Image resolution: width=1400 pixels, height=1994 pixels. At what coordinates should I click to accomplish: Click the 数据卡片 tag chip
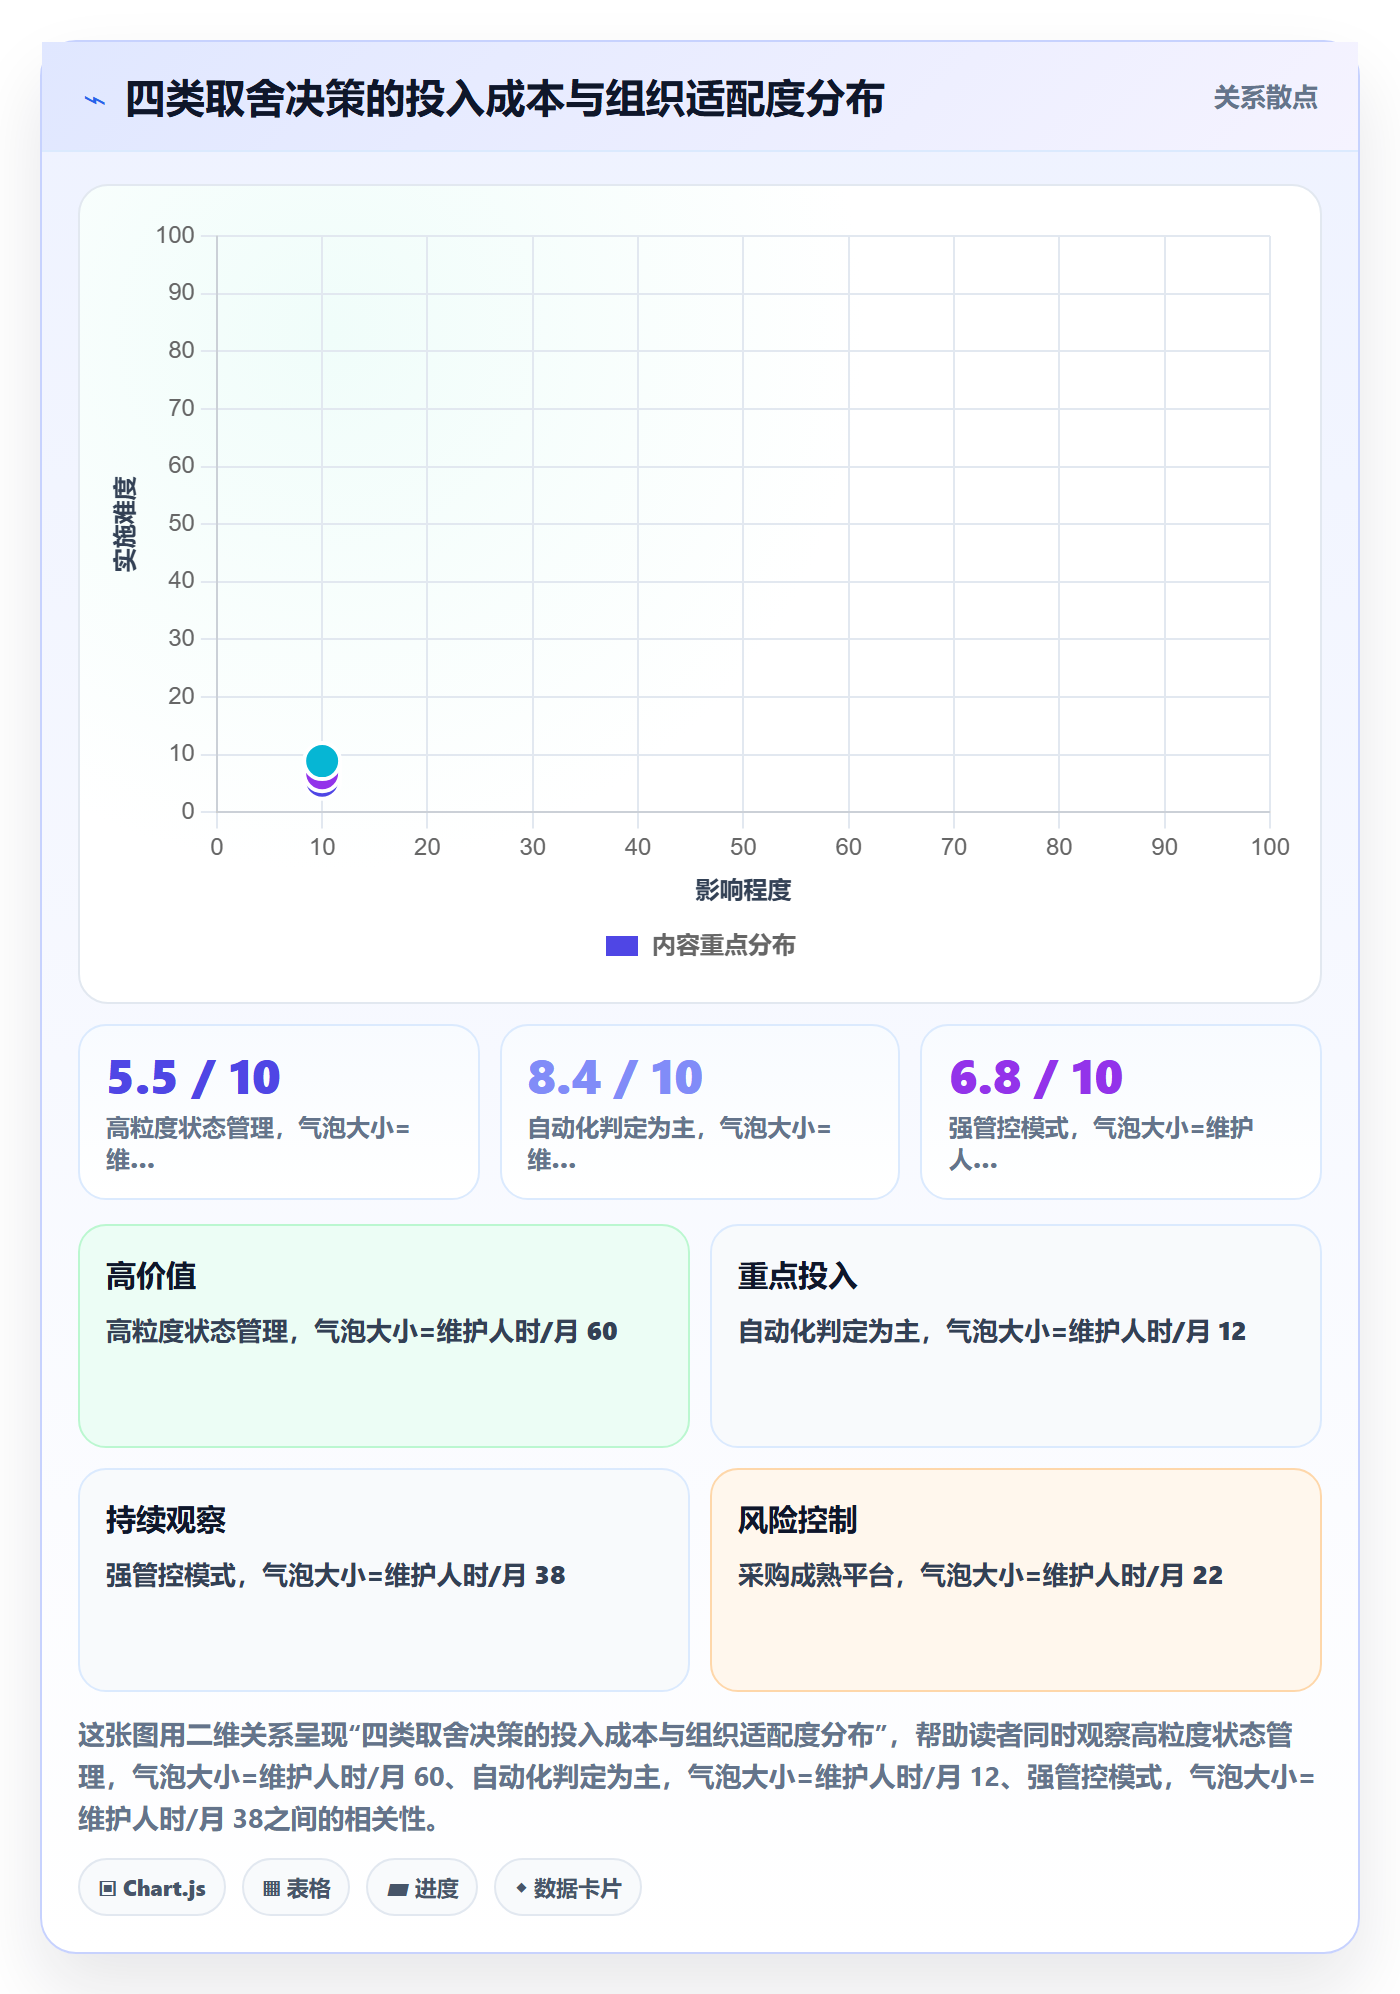(x=568, y=1888)
